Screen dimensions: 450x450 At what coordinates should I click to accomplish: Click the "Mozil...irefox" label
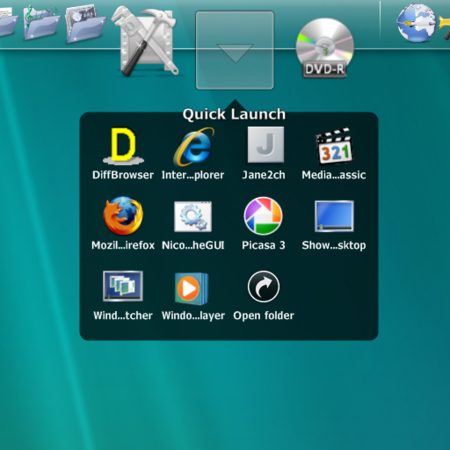(123, 245)
